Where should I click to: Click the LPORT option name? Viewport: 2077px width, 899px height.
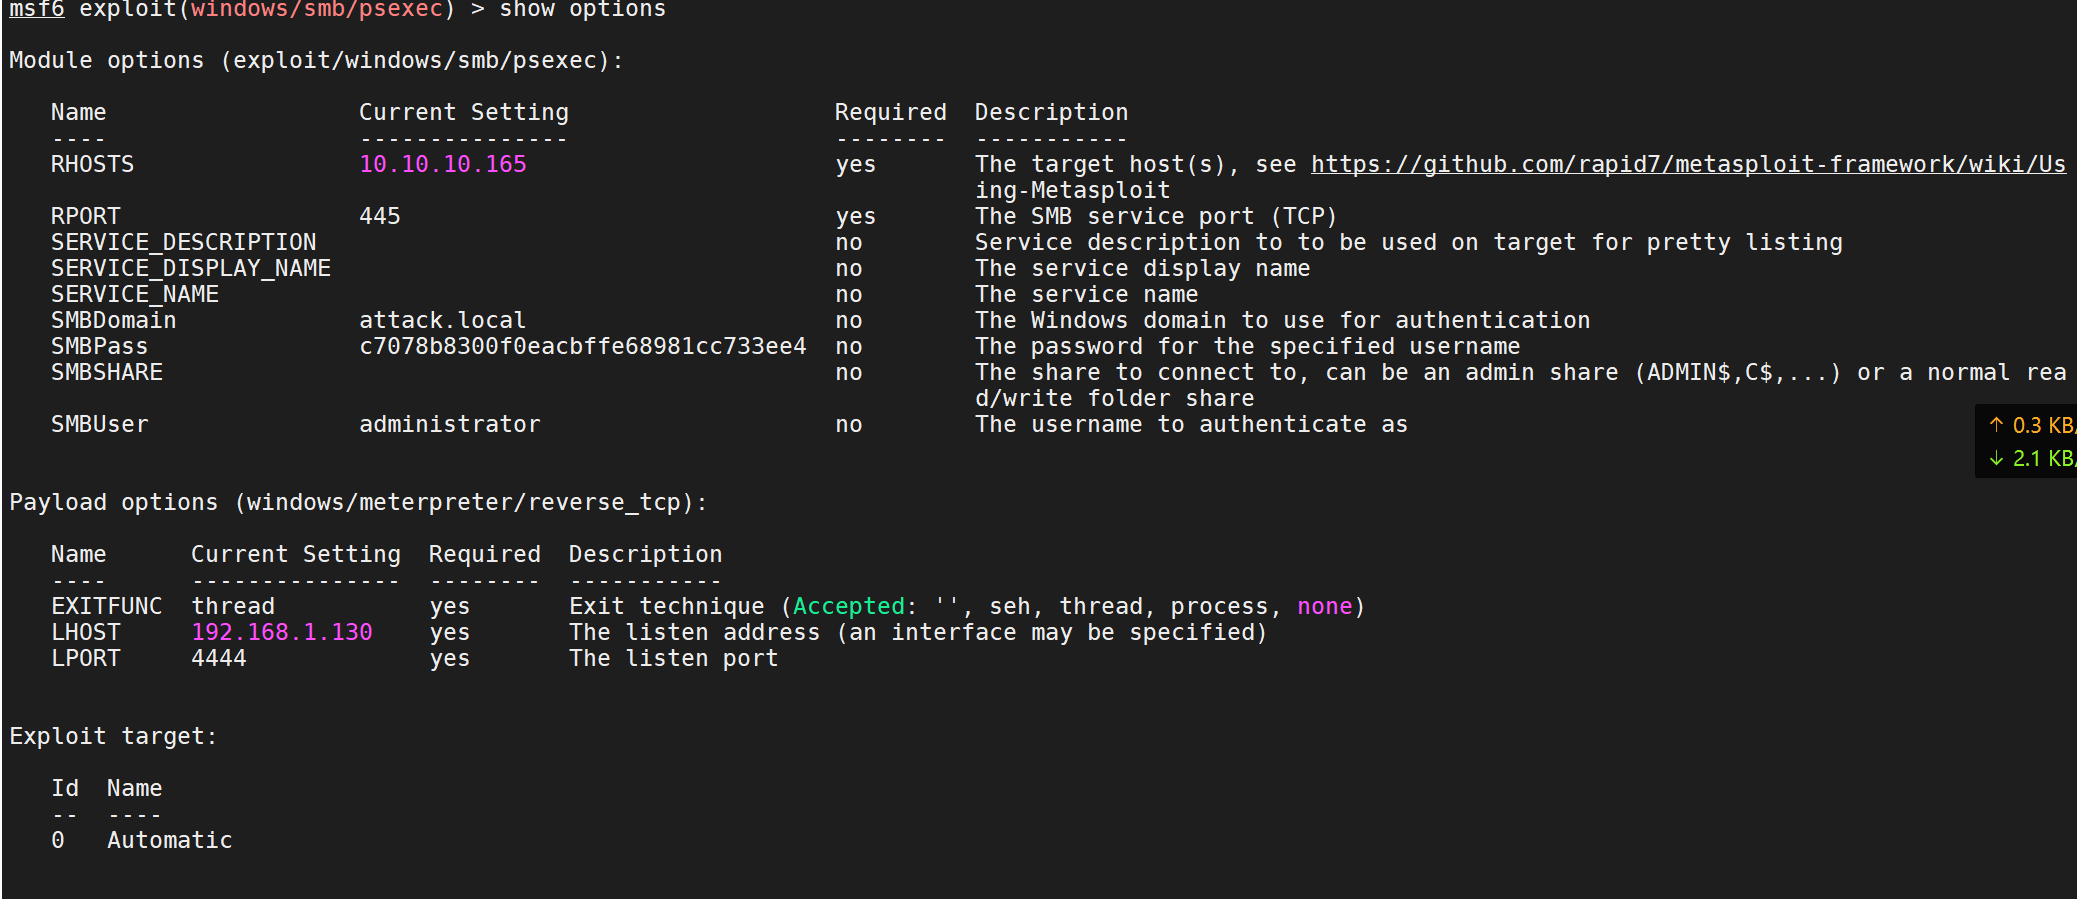click(86, 658)
